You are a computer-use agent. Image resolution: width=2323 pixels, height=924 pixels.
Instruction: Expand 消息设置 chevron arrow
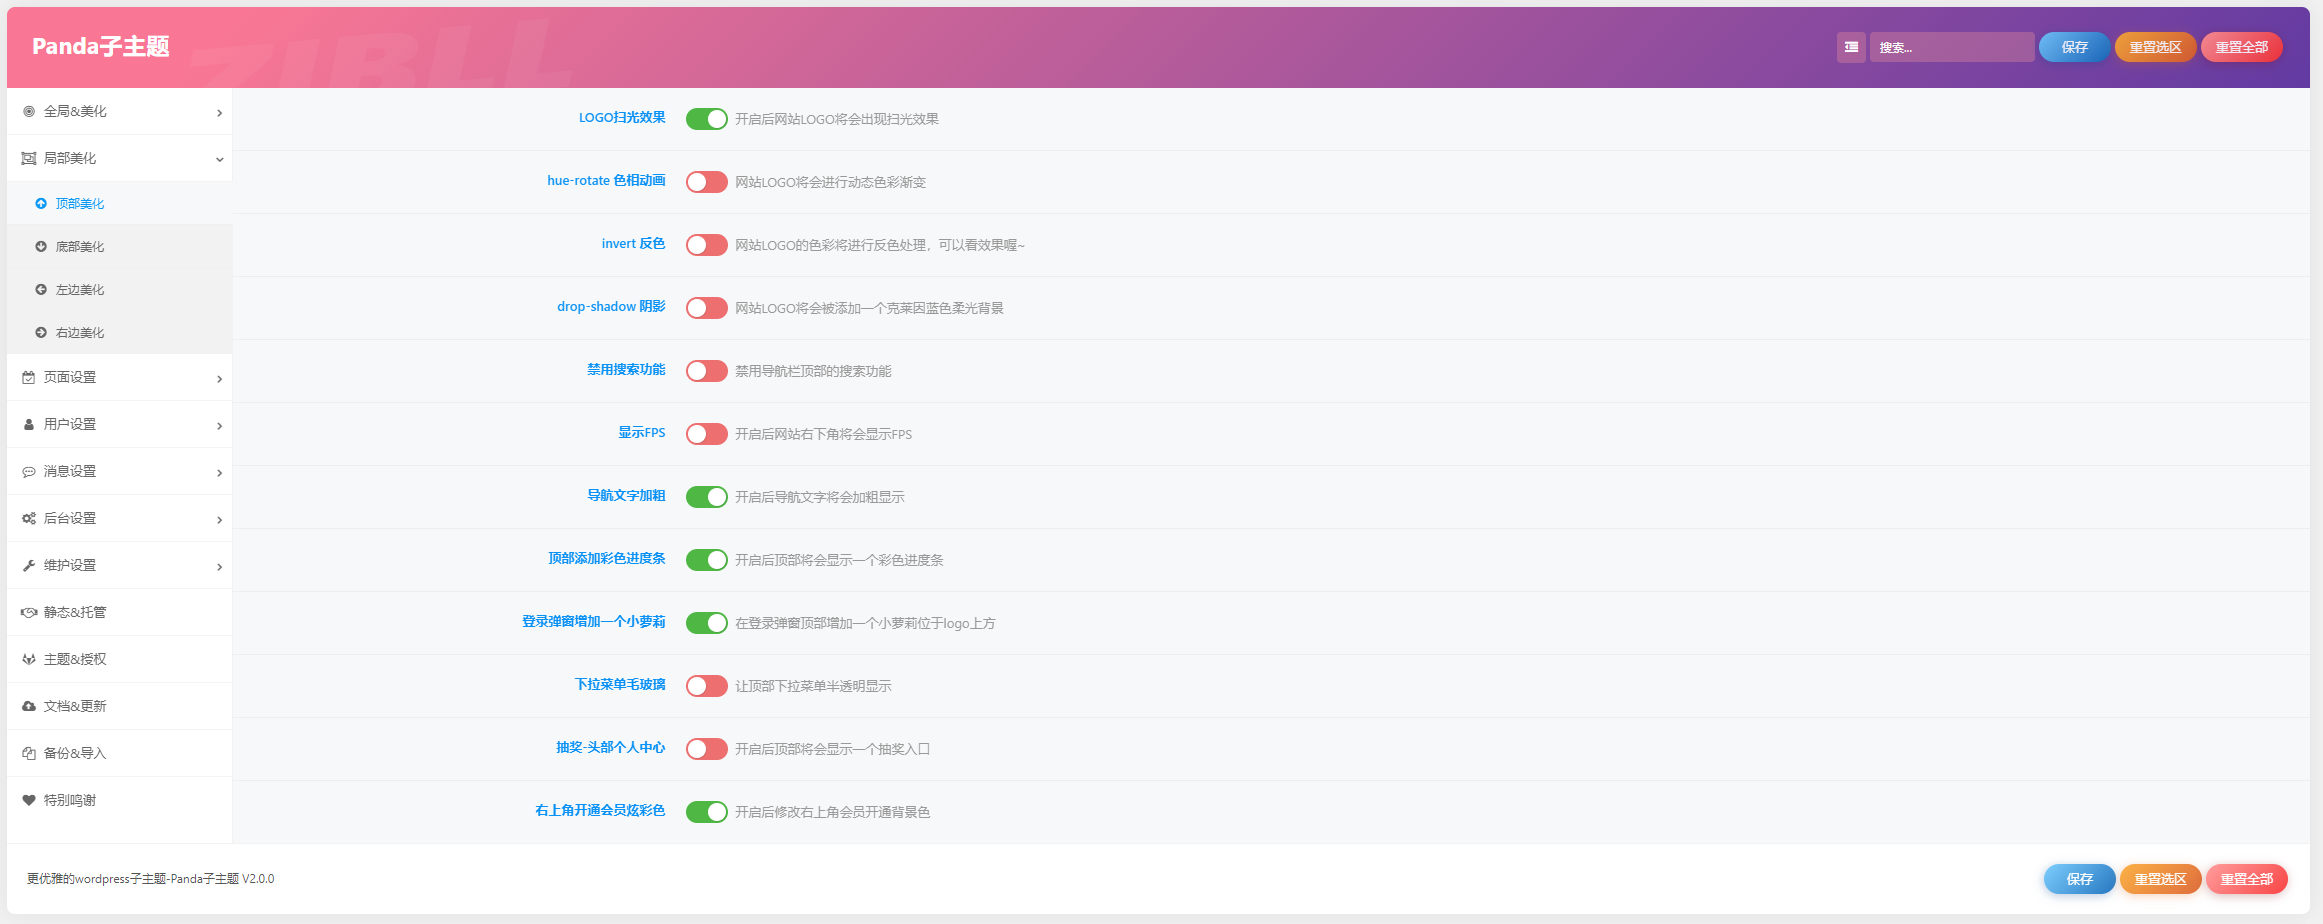[219, 473]
